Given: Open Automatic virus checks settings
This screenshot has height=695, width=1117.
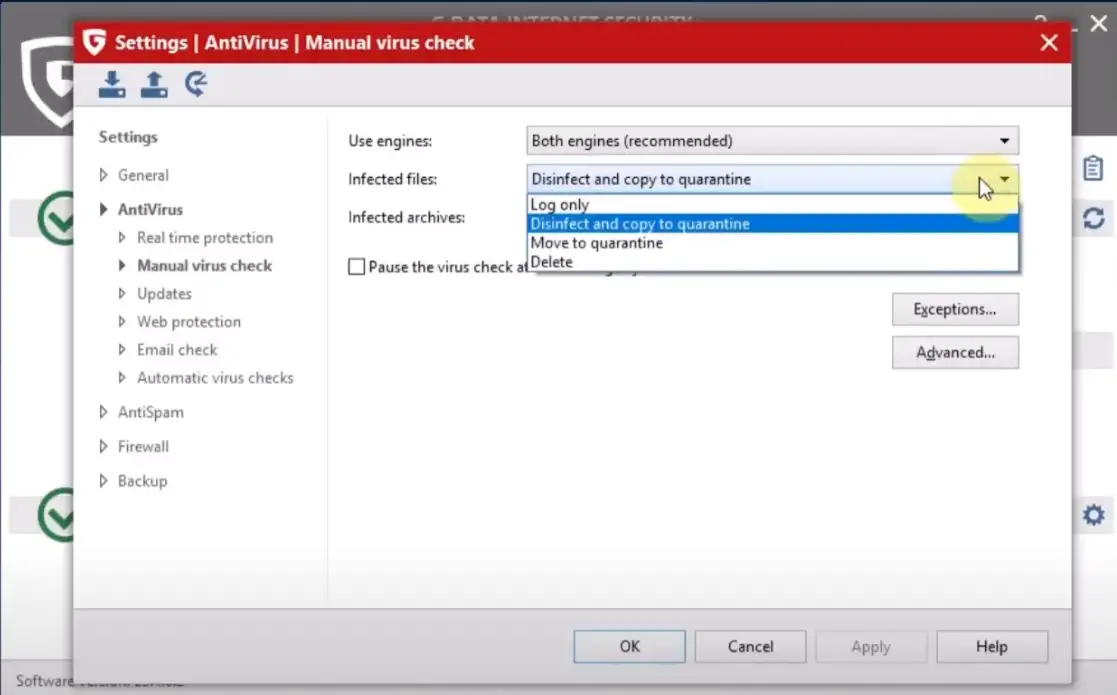Looking at the screenshot, I should click(215, 378).
